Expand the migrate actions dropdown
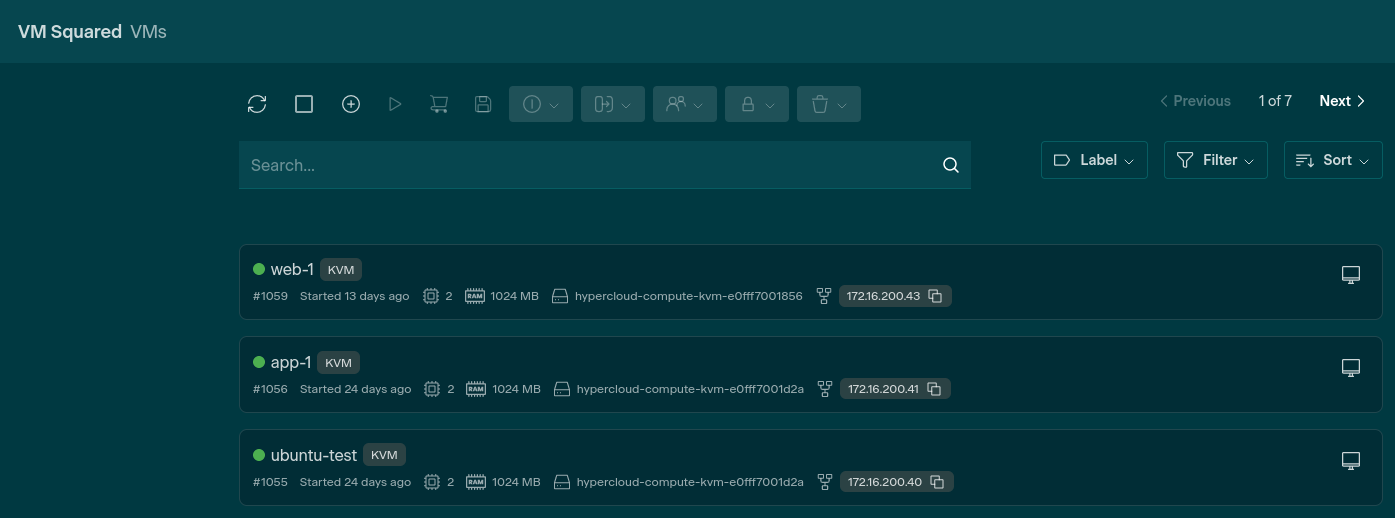 pos(613,104)
